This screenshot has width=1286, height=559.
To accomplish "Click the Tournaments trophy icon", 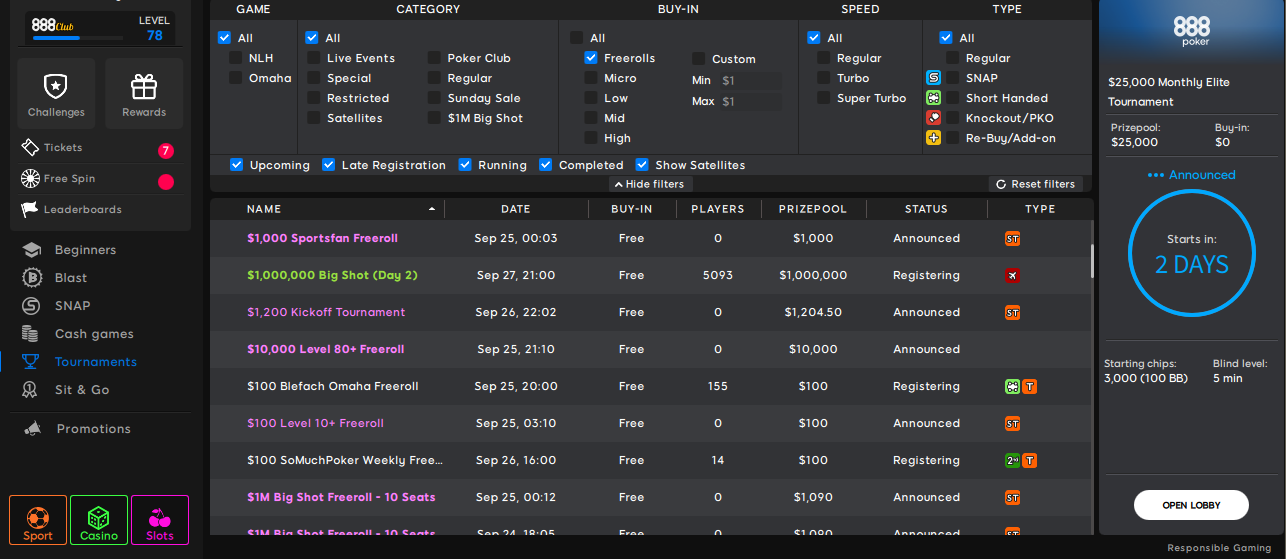I will 32,362.
